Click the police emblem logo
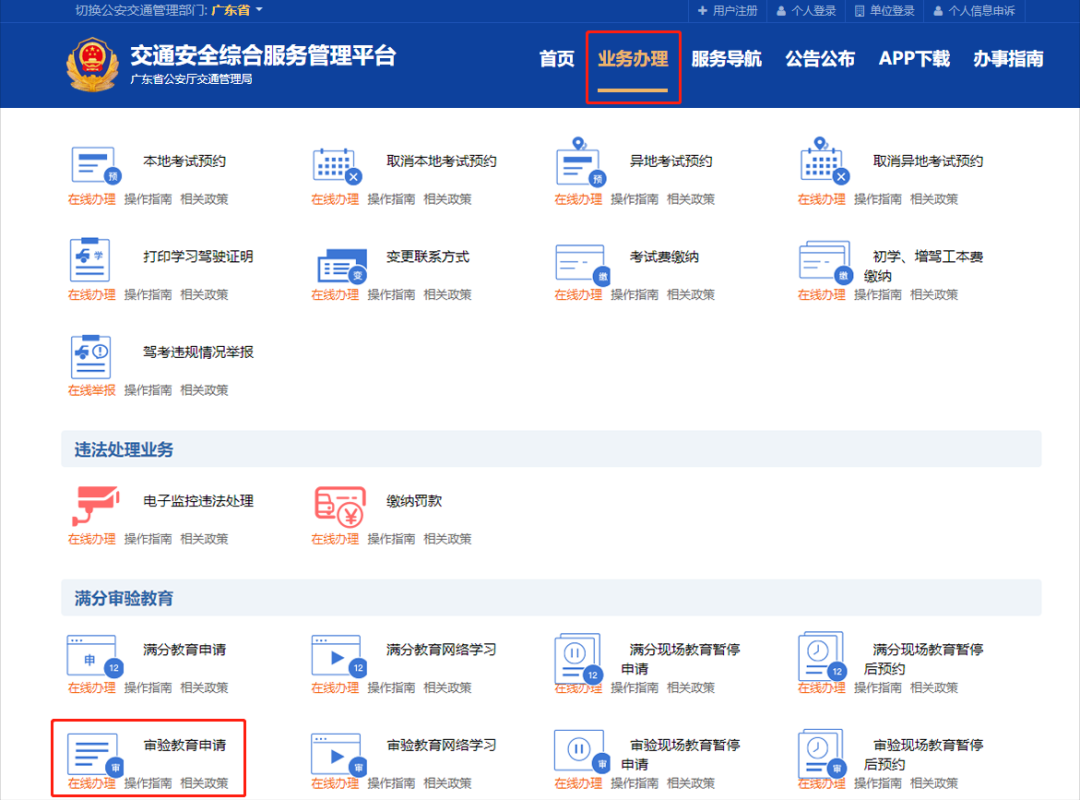This screenshot has height=800, width=1080. click(92, 58)
